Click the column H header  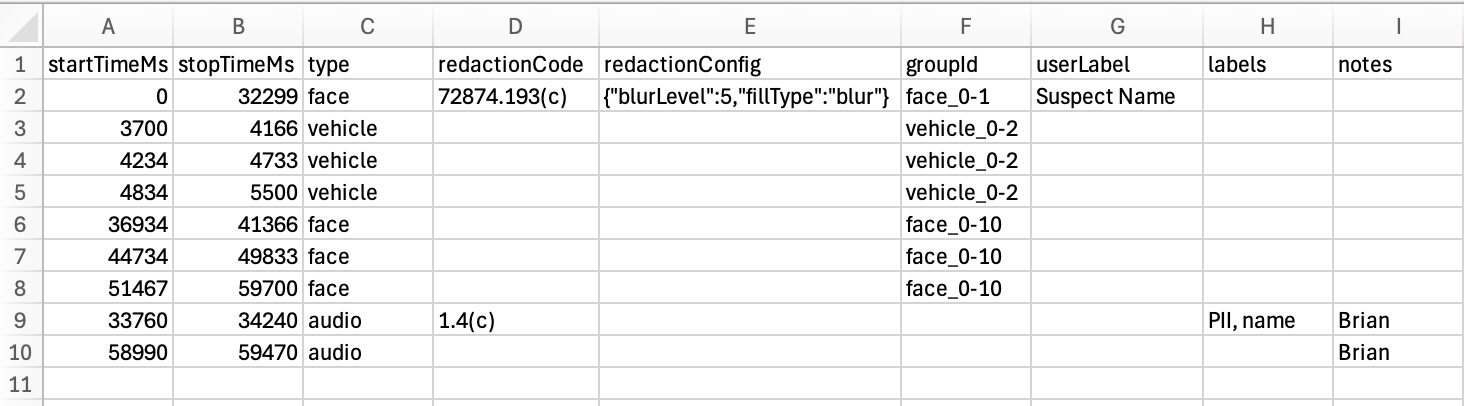(1266, 28)
